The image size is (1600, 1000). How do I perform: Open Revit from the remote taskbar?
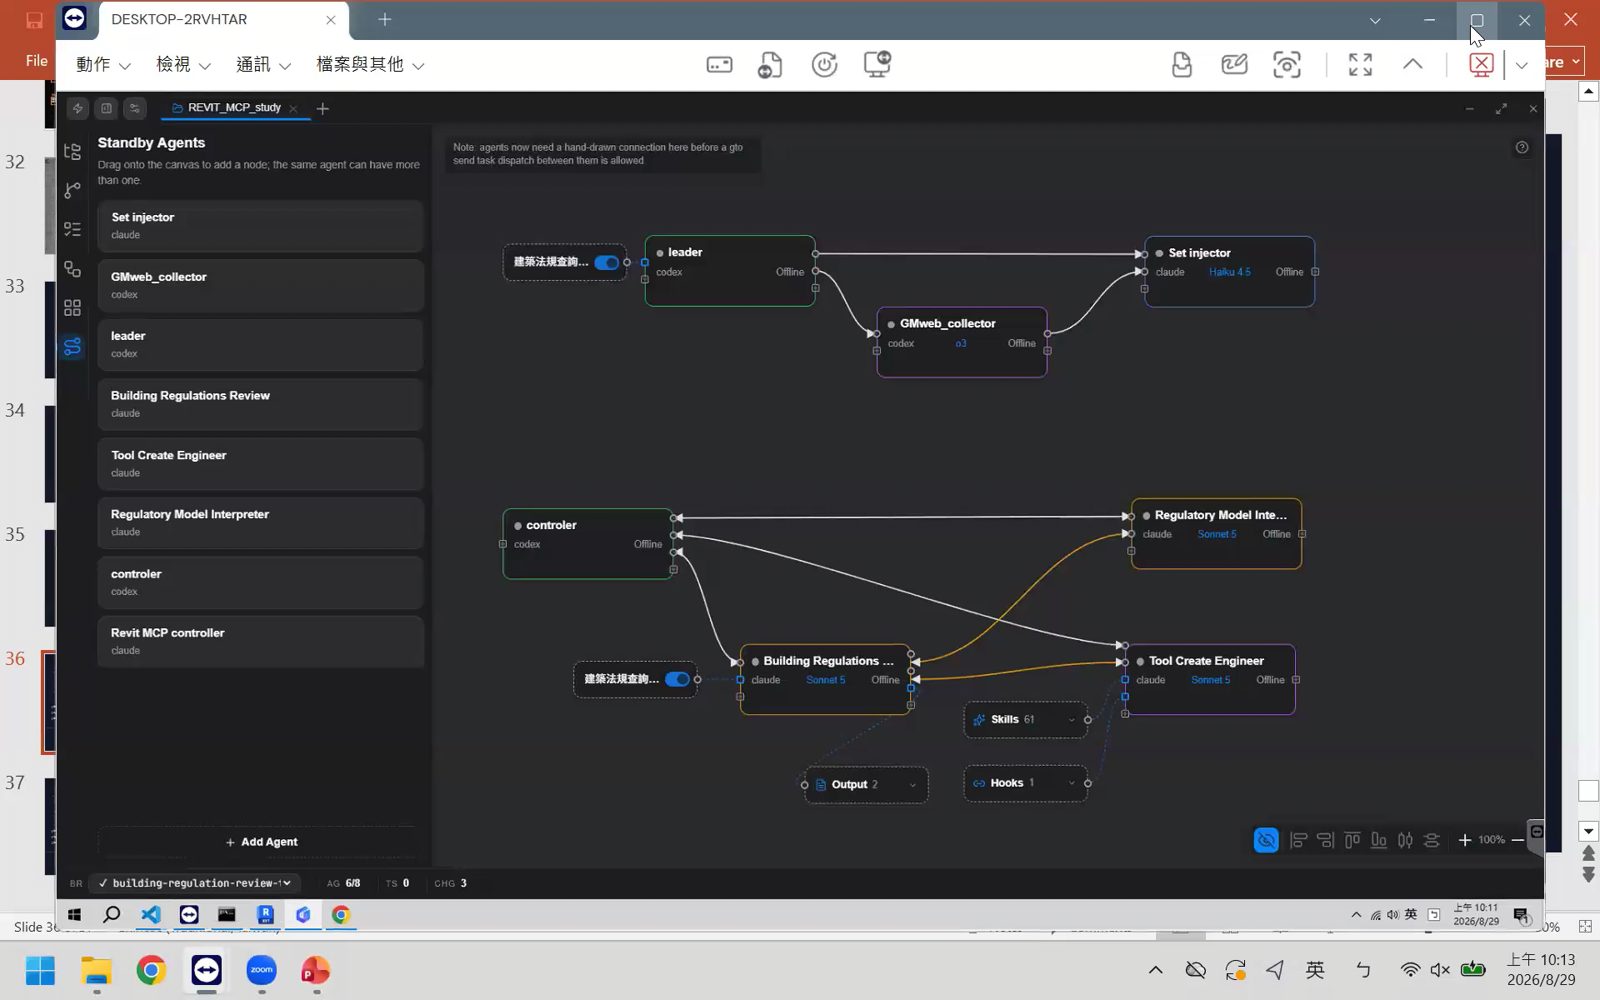tap(265, 914)
